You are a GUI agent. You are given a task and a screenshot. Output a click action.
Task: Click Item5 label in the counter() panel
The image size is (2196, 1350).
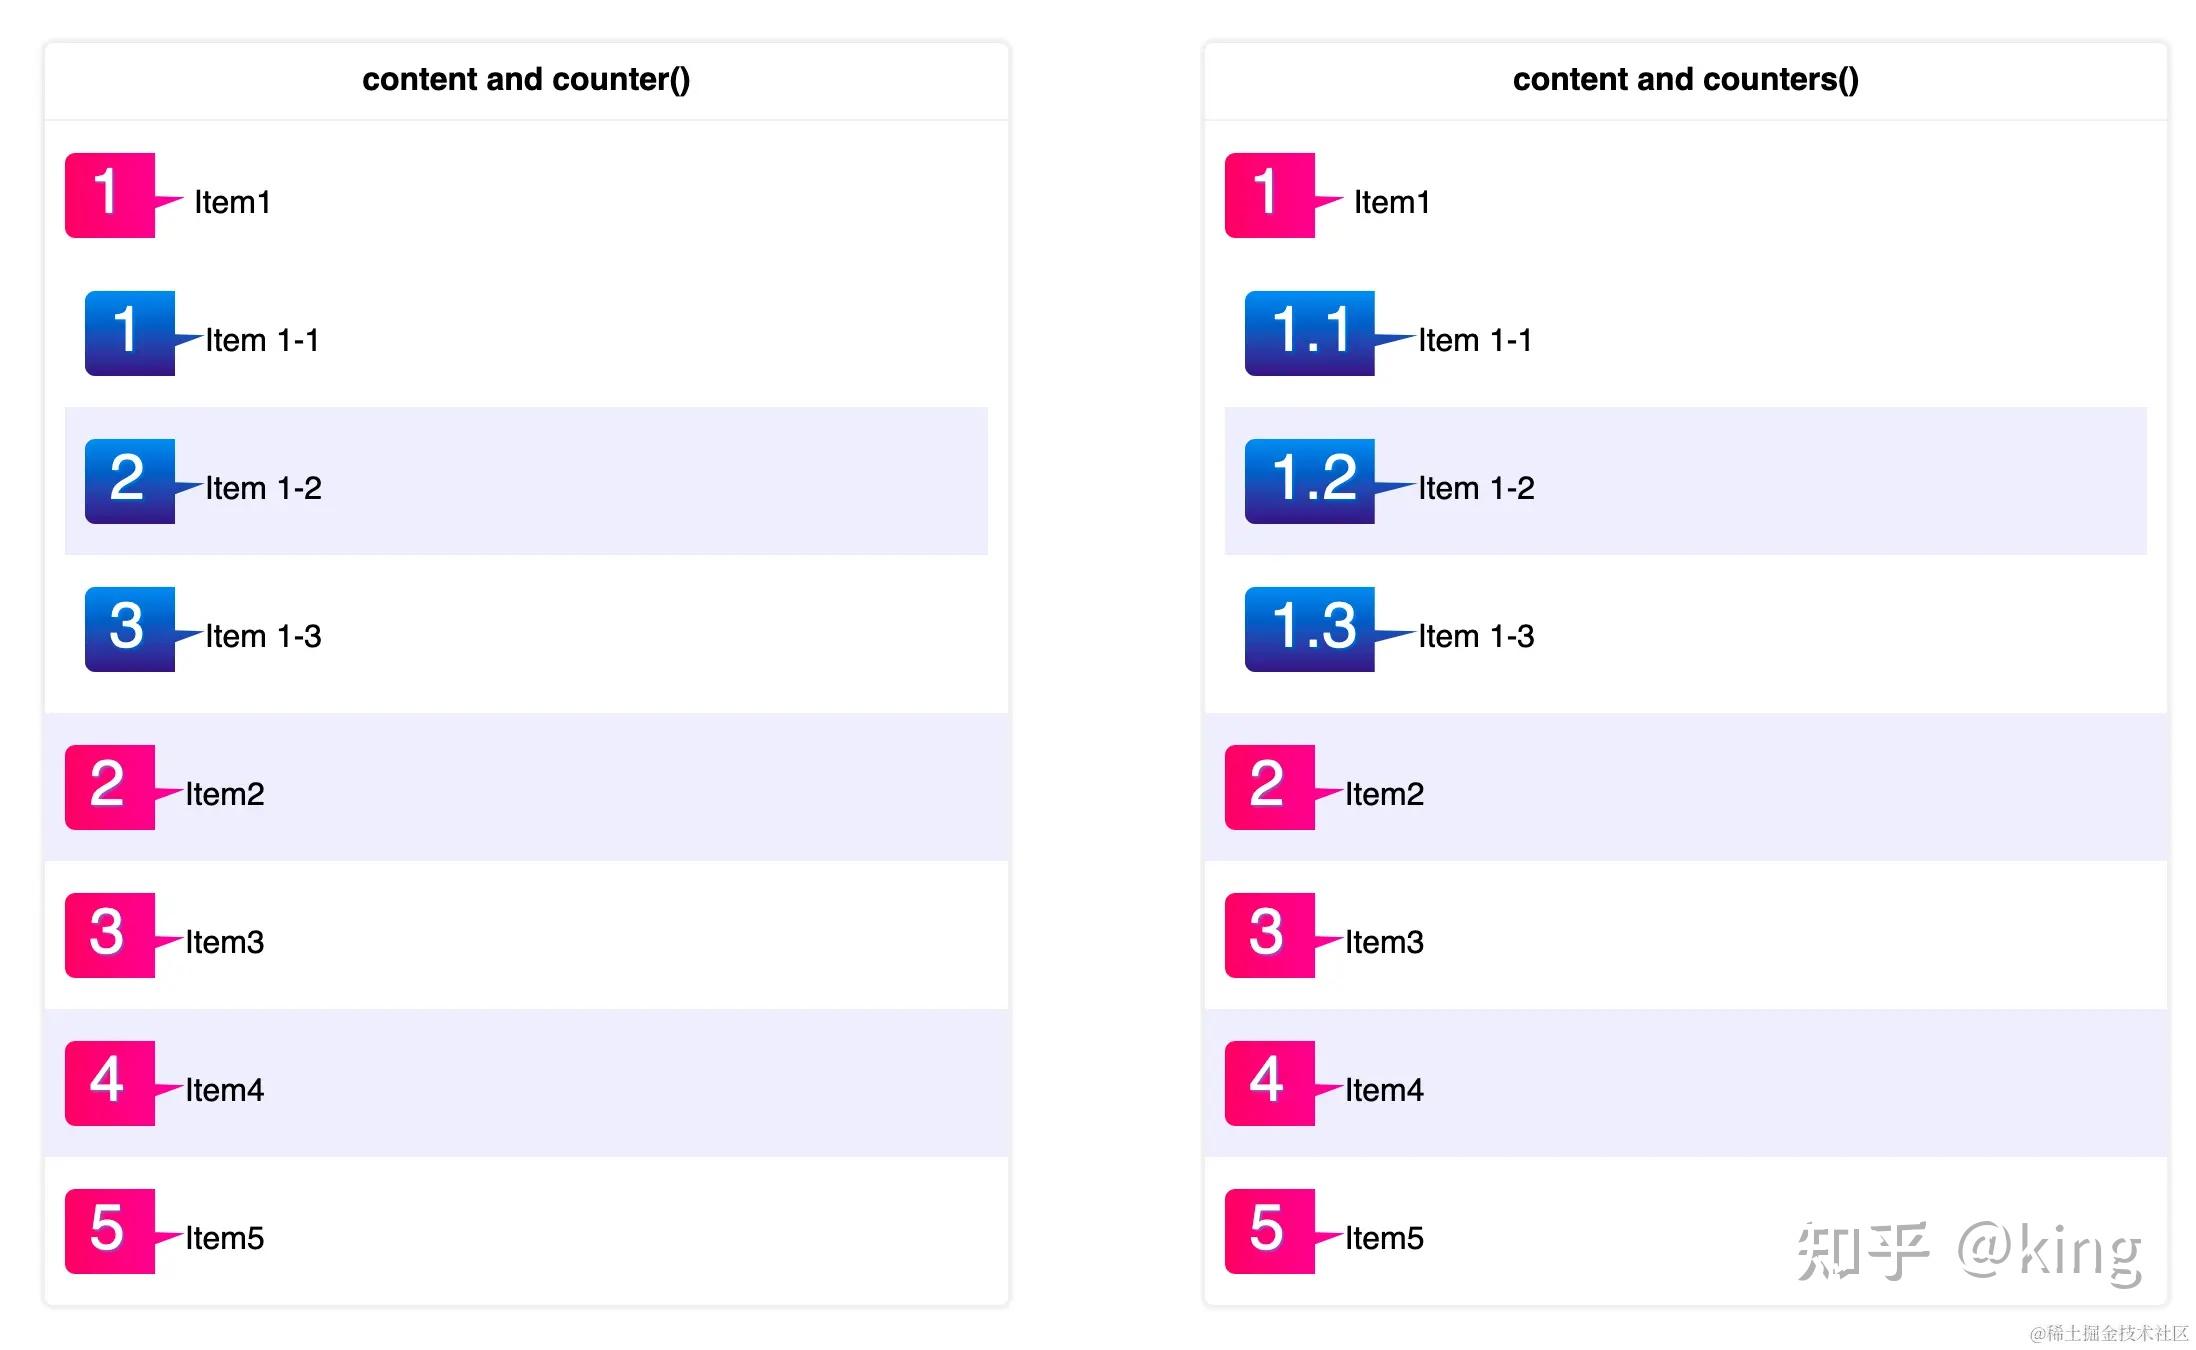(x=225, y=1238)
